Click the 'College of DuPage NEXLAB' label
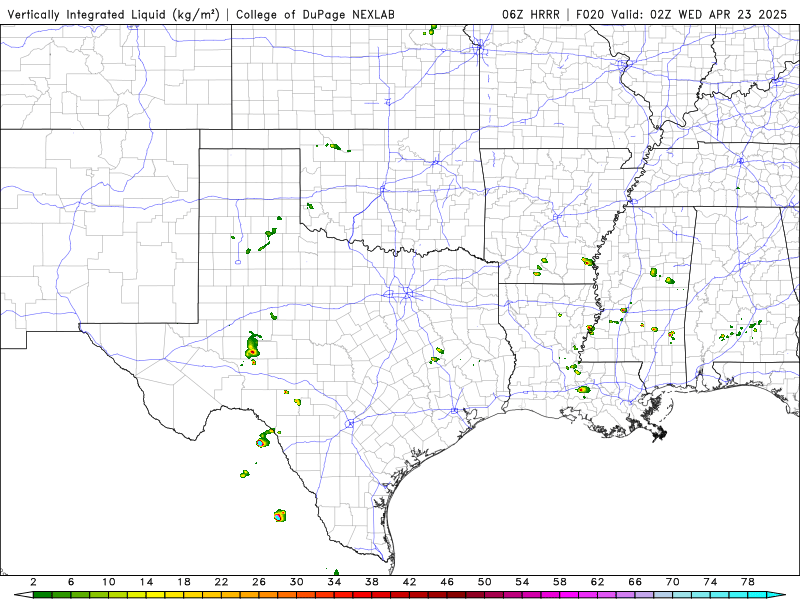Image resolution: width=800 pixels, height=600 pixels. (x=315, y=14)
